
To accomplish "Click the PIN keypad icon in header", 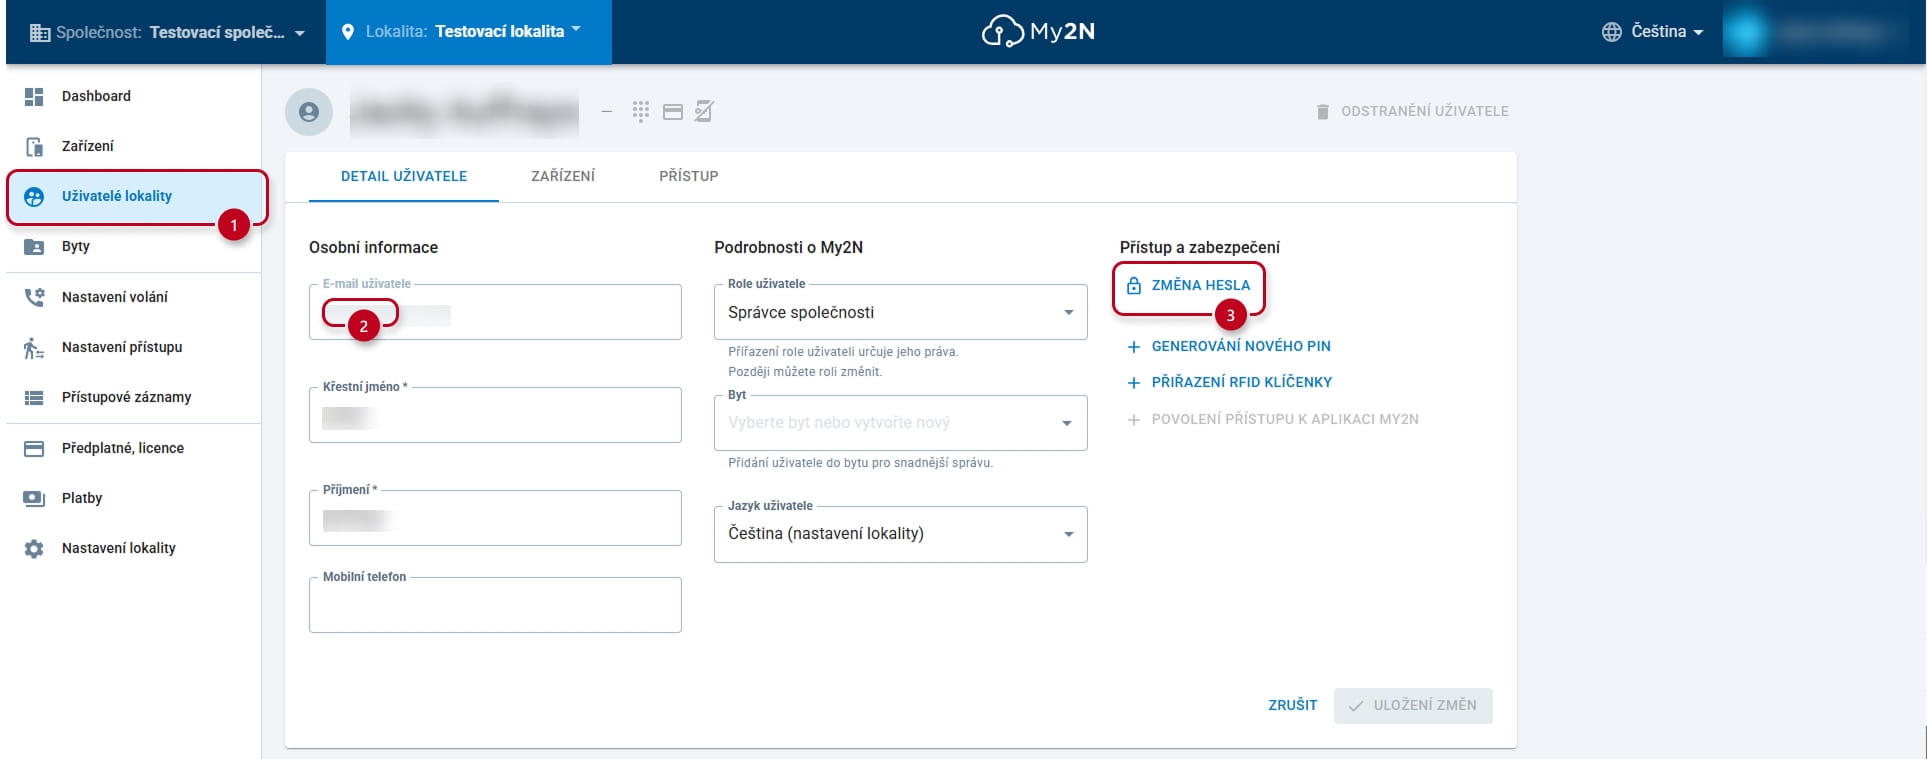I will 641,111.
